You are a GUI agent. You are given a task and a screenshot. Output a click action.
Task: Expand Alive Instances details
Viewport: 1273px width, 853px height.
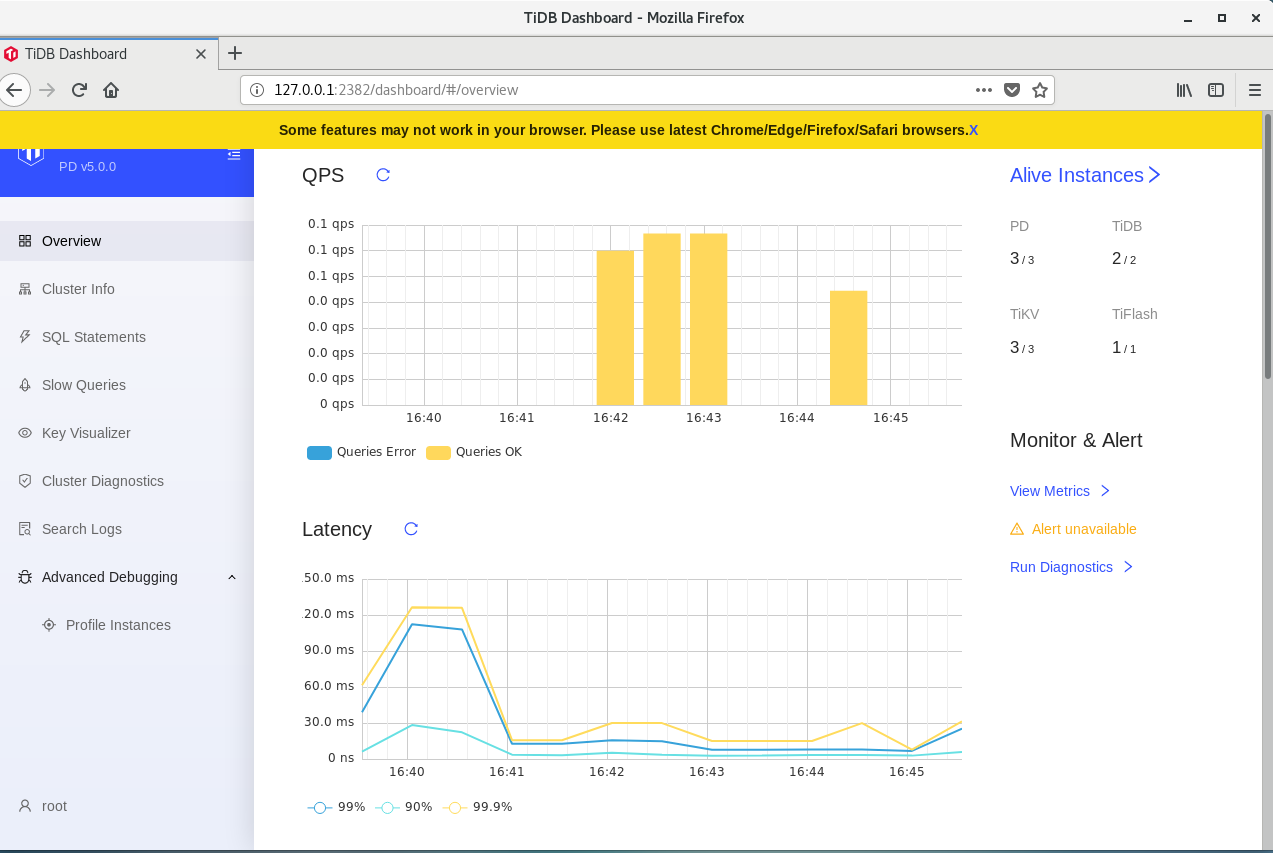[1085, 175]
